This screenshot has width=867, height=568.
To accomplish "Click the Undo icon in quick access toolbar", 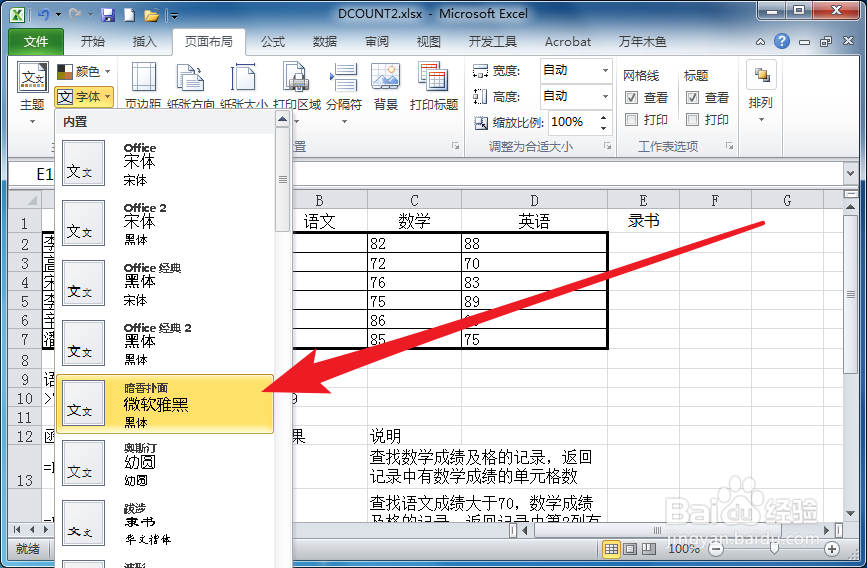I will 43,15.
